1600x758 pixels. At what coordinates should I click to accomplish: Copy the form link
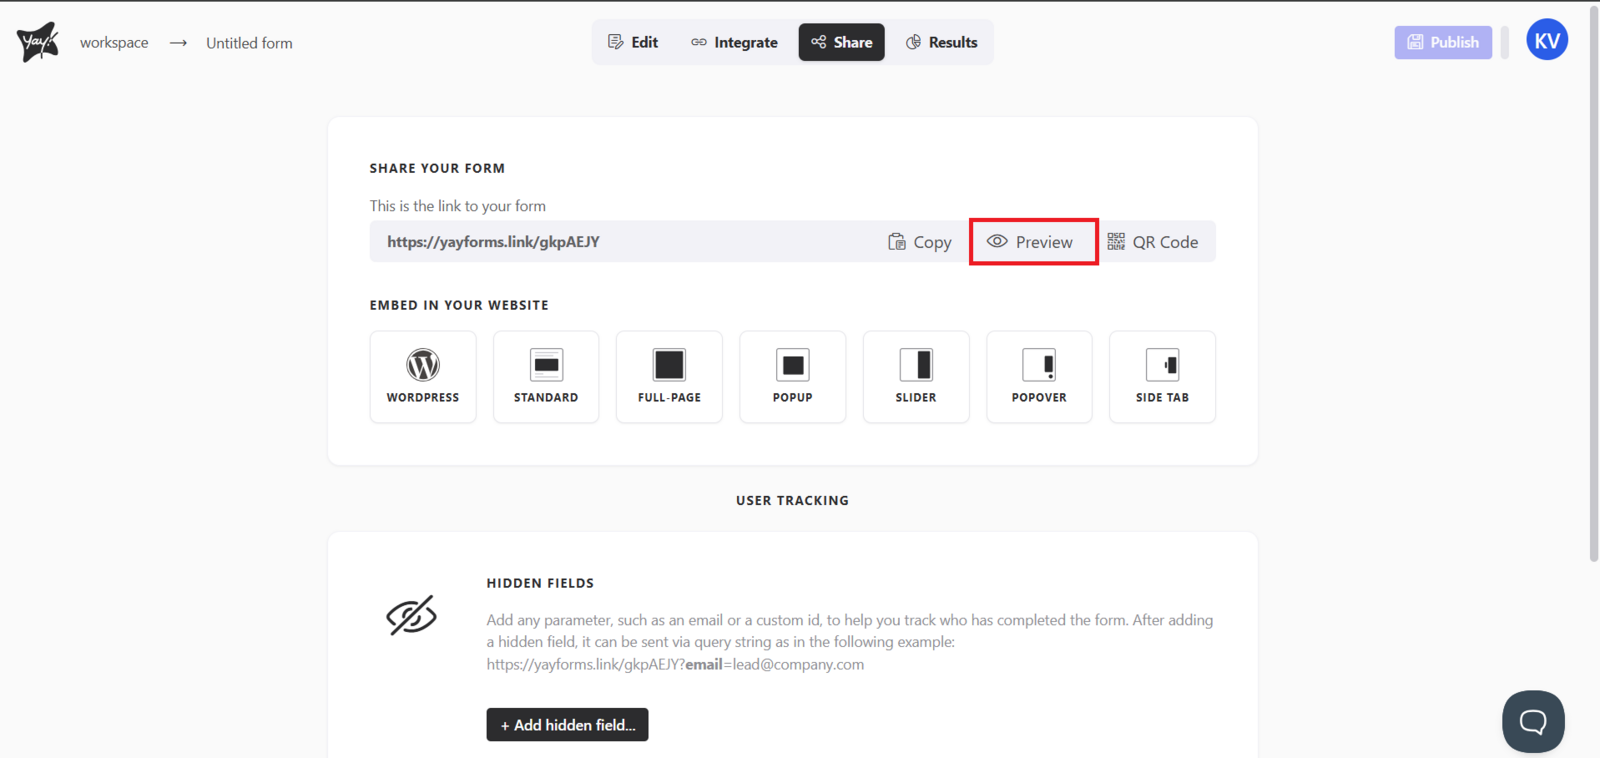click(919, 242)
